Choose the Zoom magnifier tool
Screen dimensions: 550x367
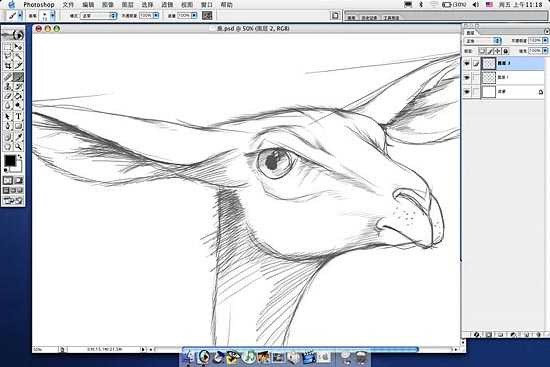pyautogui.click(x=18, y=147)
